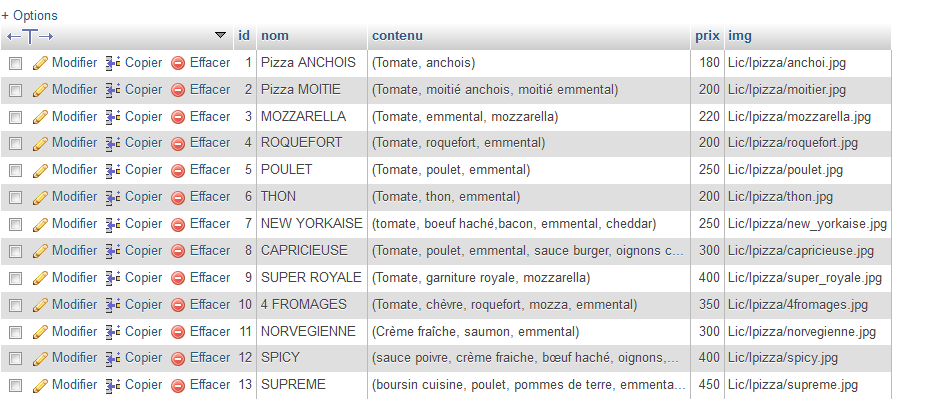Click Modifier link for CAPRICIEUSE row
The width and height of the screenshot is (937, 409).
pyautogui.click(x=74, y=251)
